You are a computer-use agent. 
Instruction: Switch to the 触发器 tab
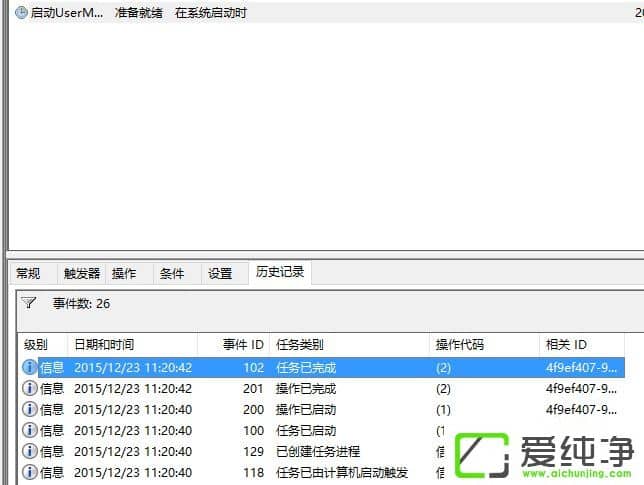82,273
